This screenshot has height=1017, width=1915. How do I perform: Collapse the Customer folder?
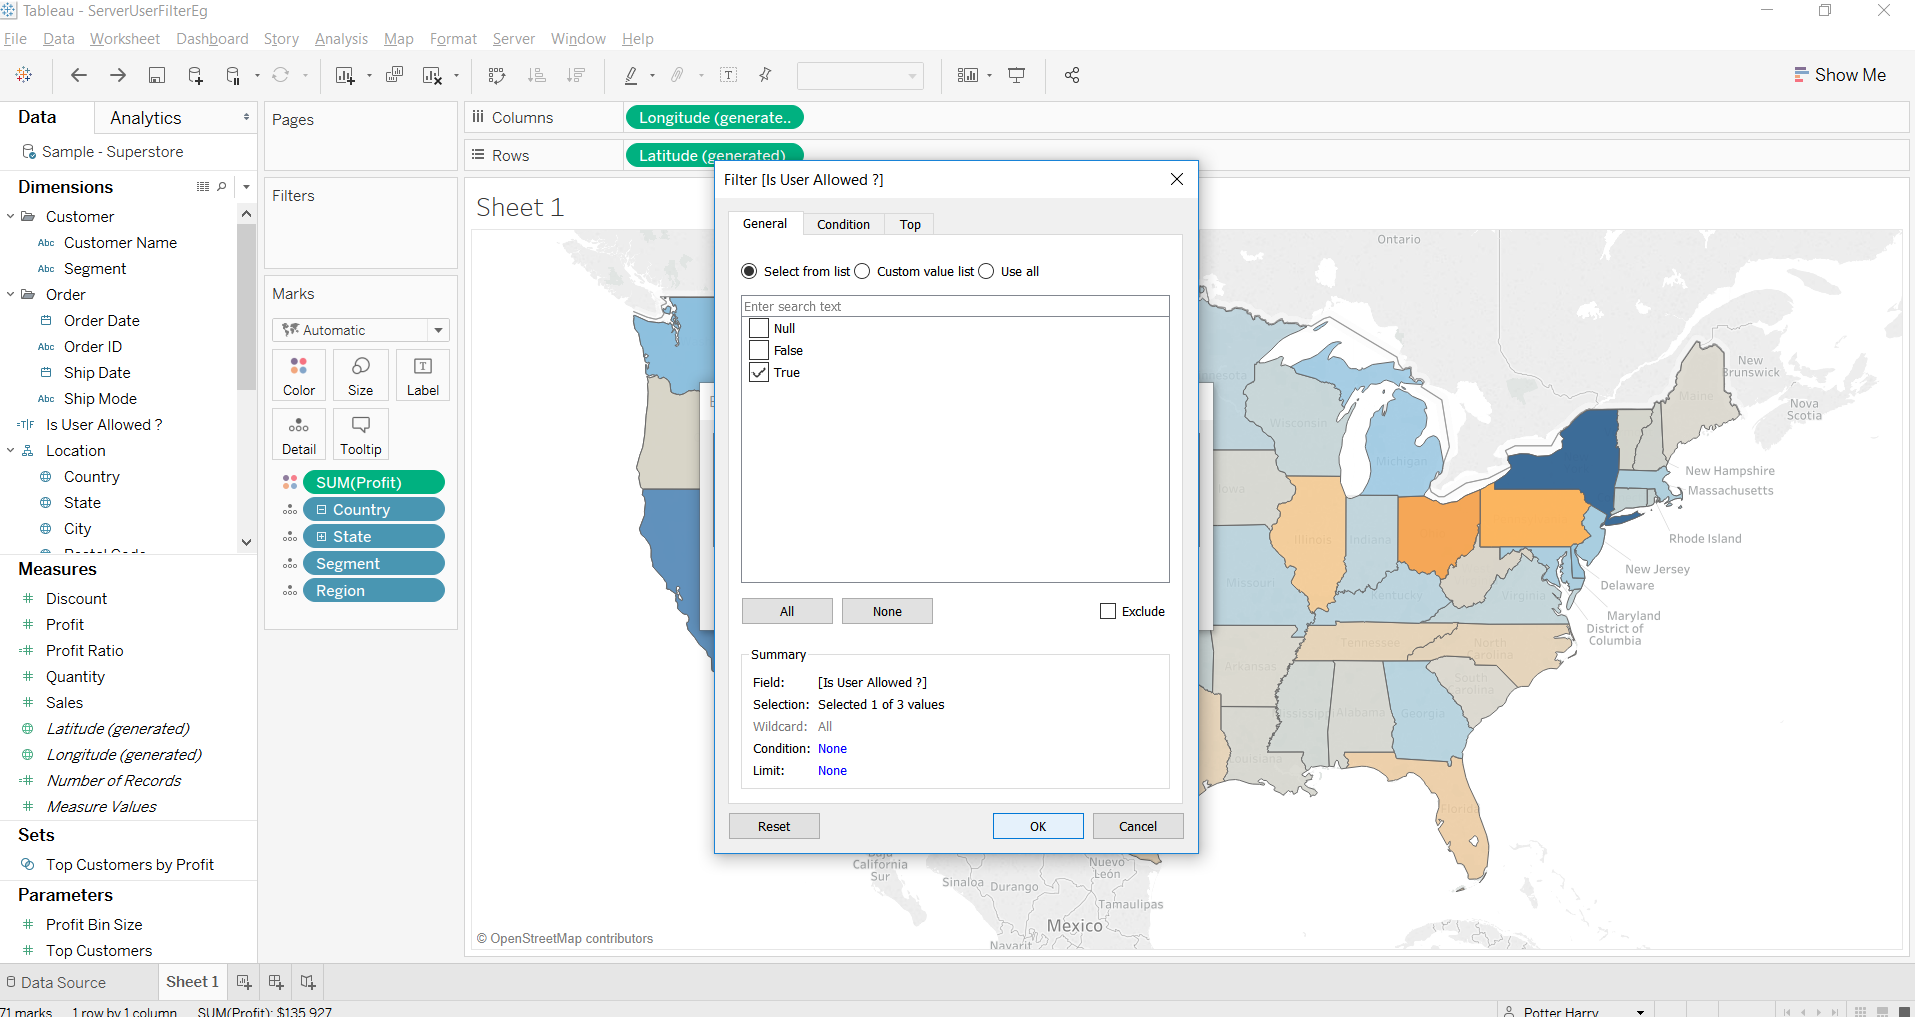[10, 216]
